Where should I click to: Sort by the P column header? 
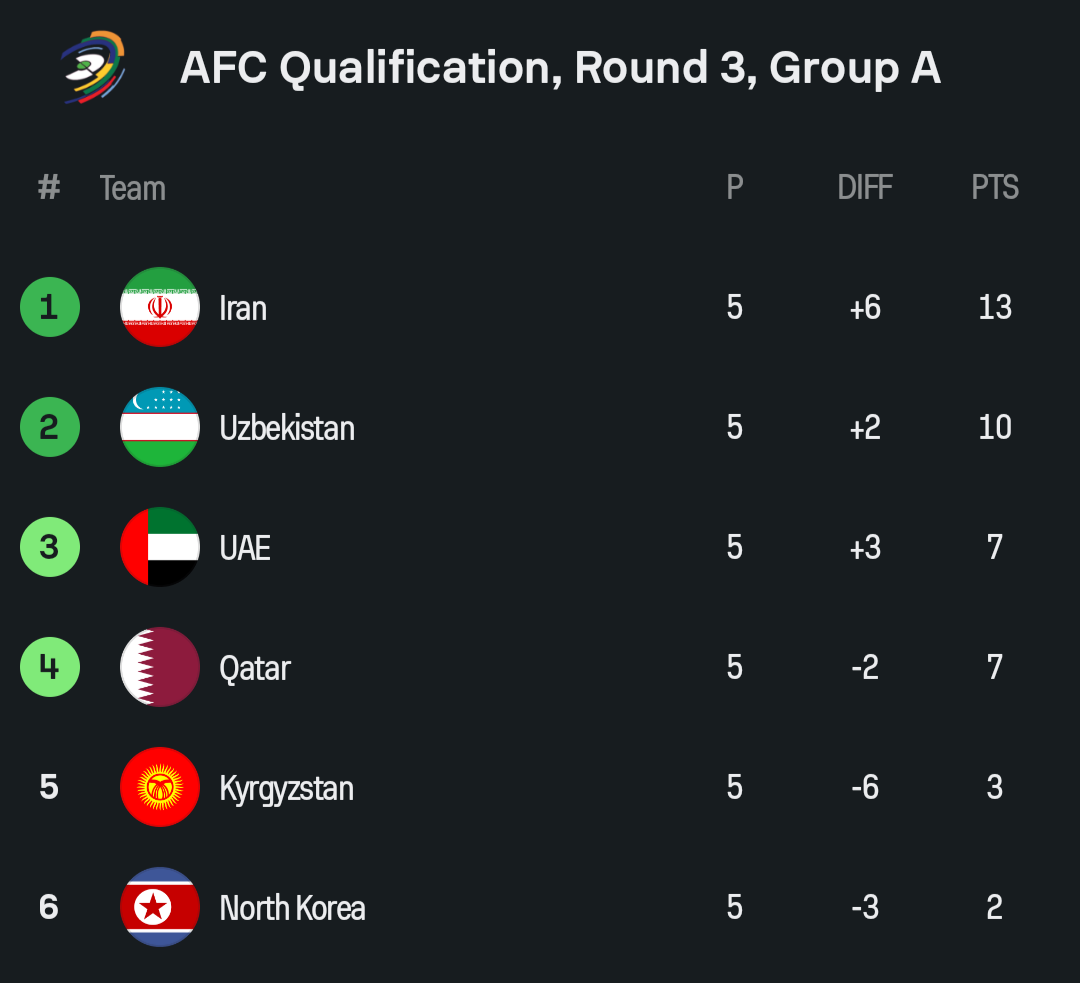[735, 188]
